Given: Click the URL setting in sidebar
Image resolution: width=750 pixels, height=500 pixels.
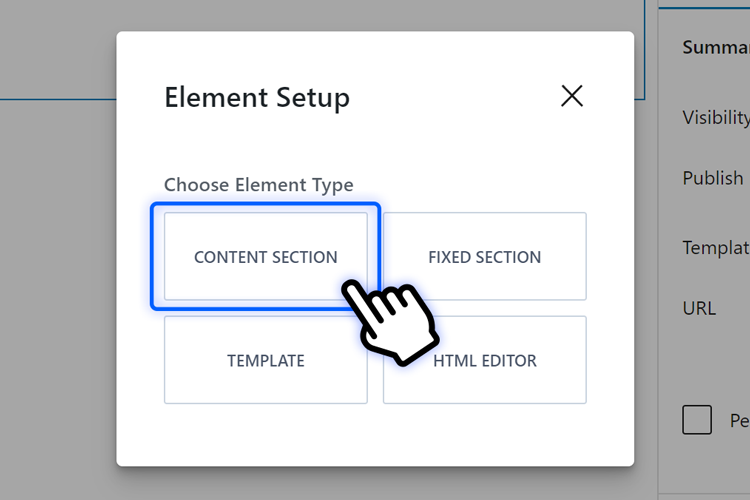Looking at the screenshot, I should [x=699, y=308].
